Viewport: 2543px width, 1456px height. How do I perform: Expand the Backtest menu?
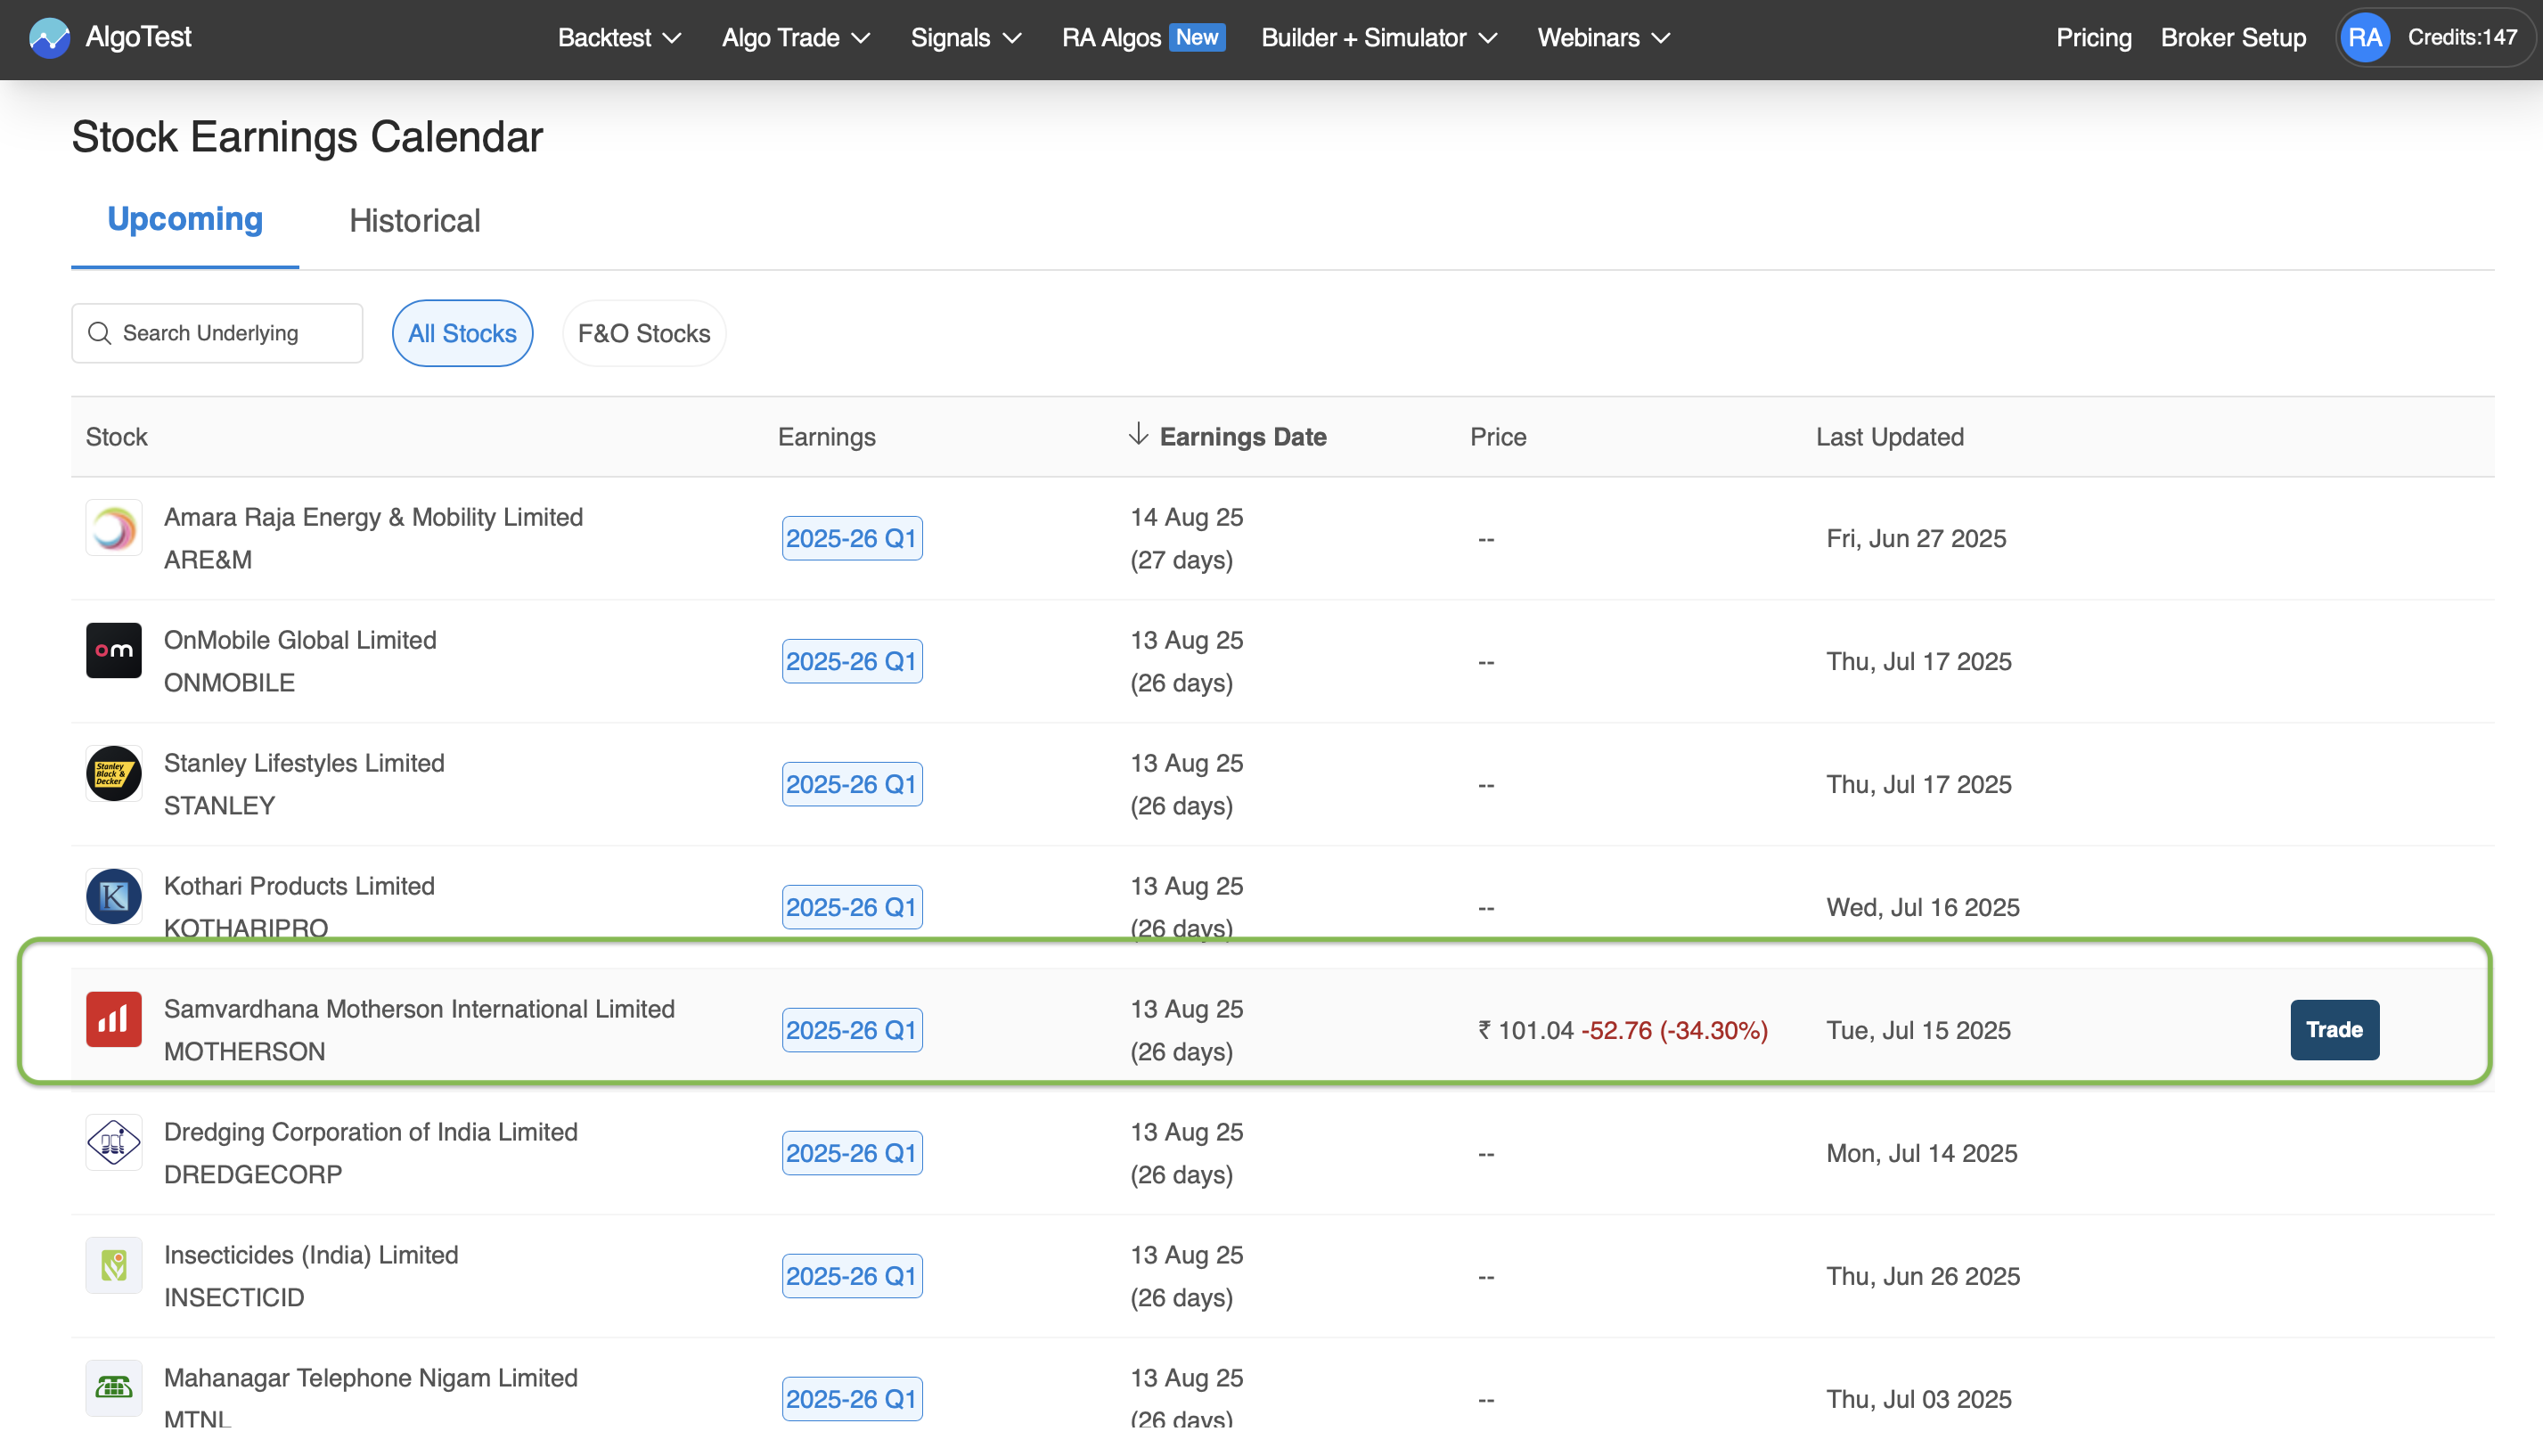coord(619,38)
